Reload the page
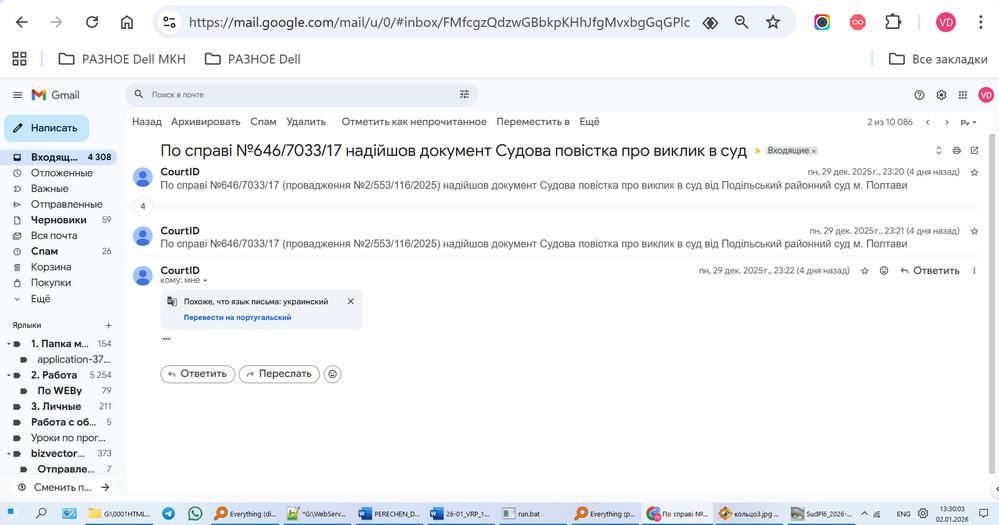This screenshot has height=525, width=999. tap(92, 22)
